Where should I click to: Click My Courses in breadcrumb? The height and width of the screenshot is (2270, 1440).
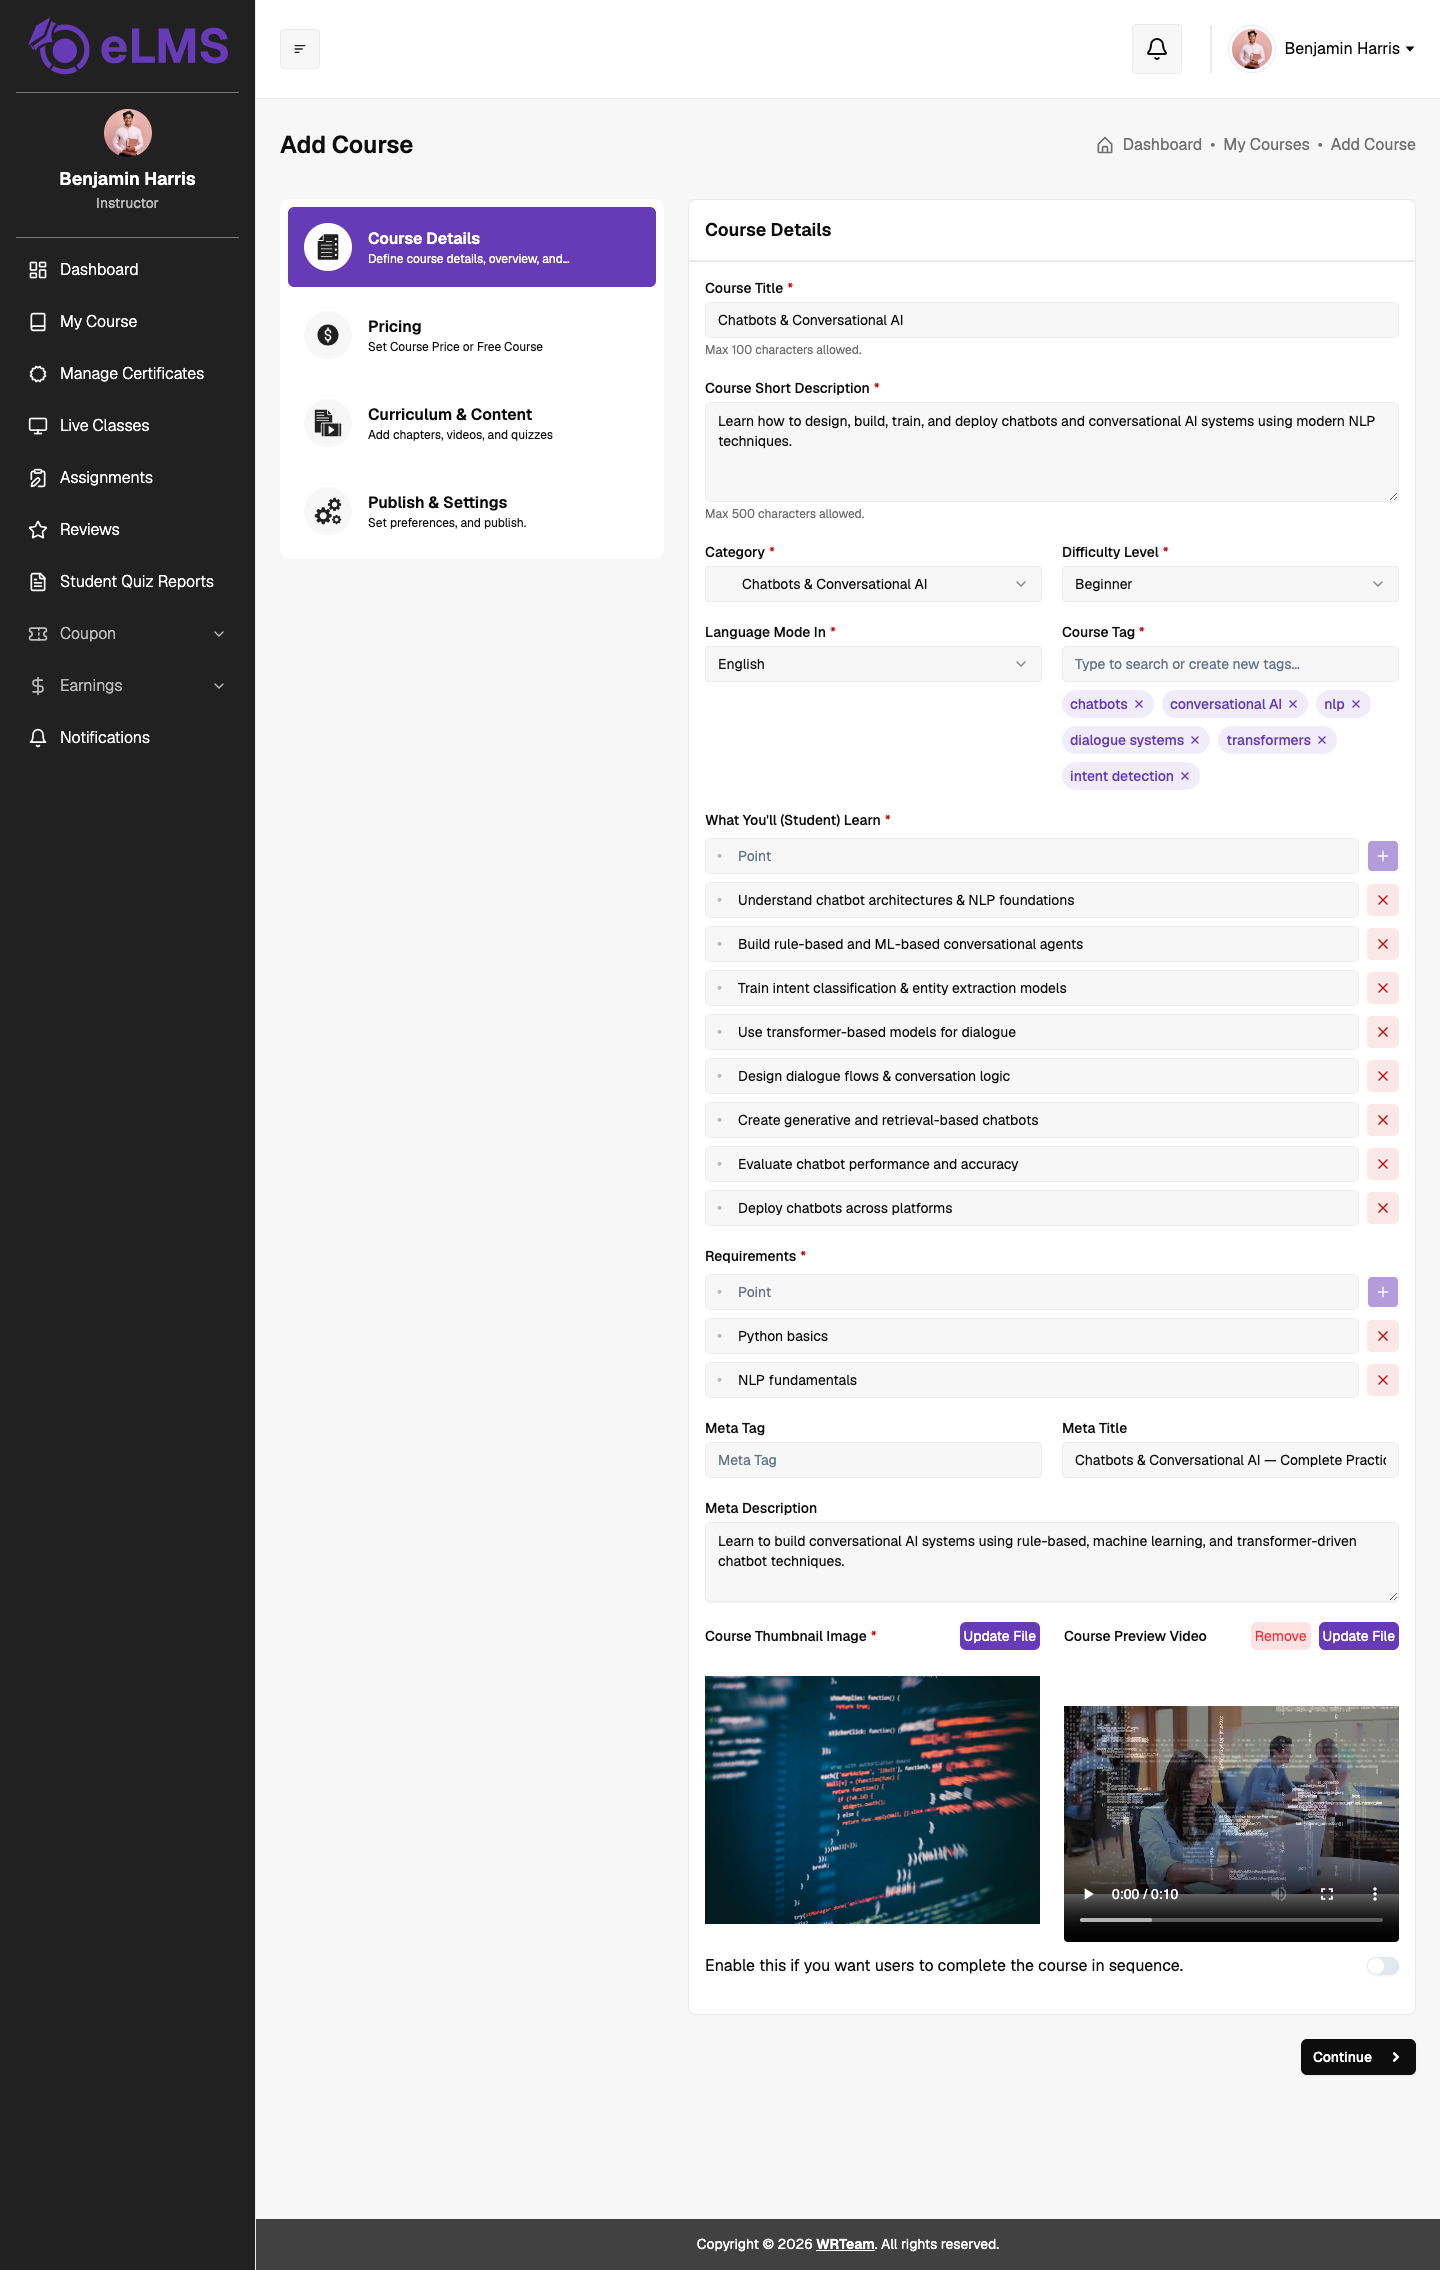pyautogui.click(x=1266, y=145)
